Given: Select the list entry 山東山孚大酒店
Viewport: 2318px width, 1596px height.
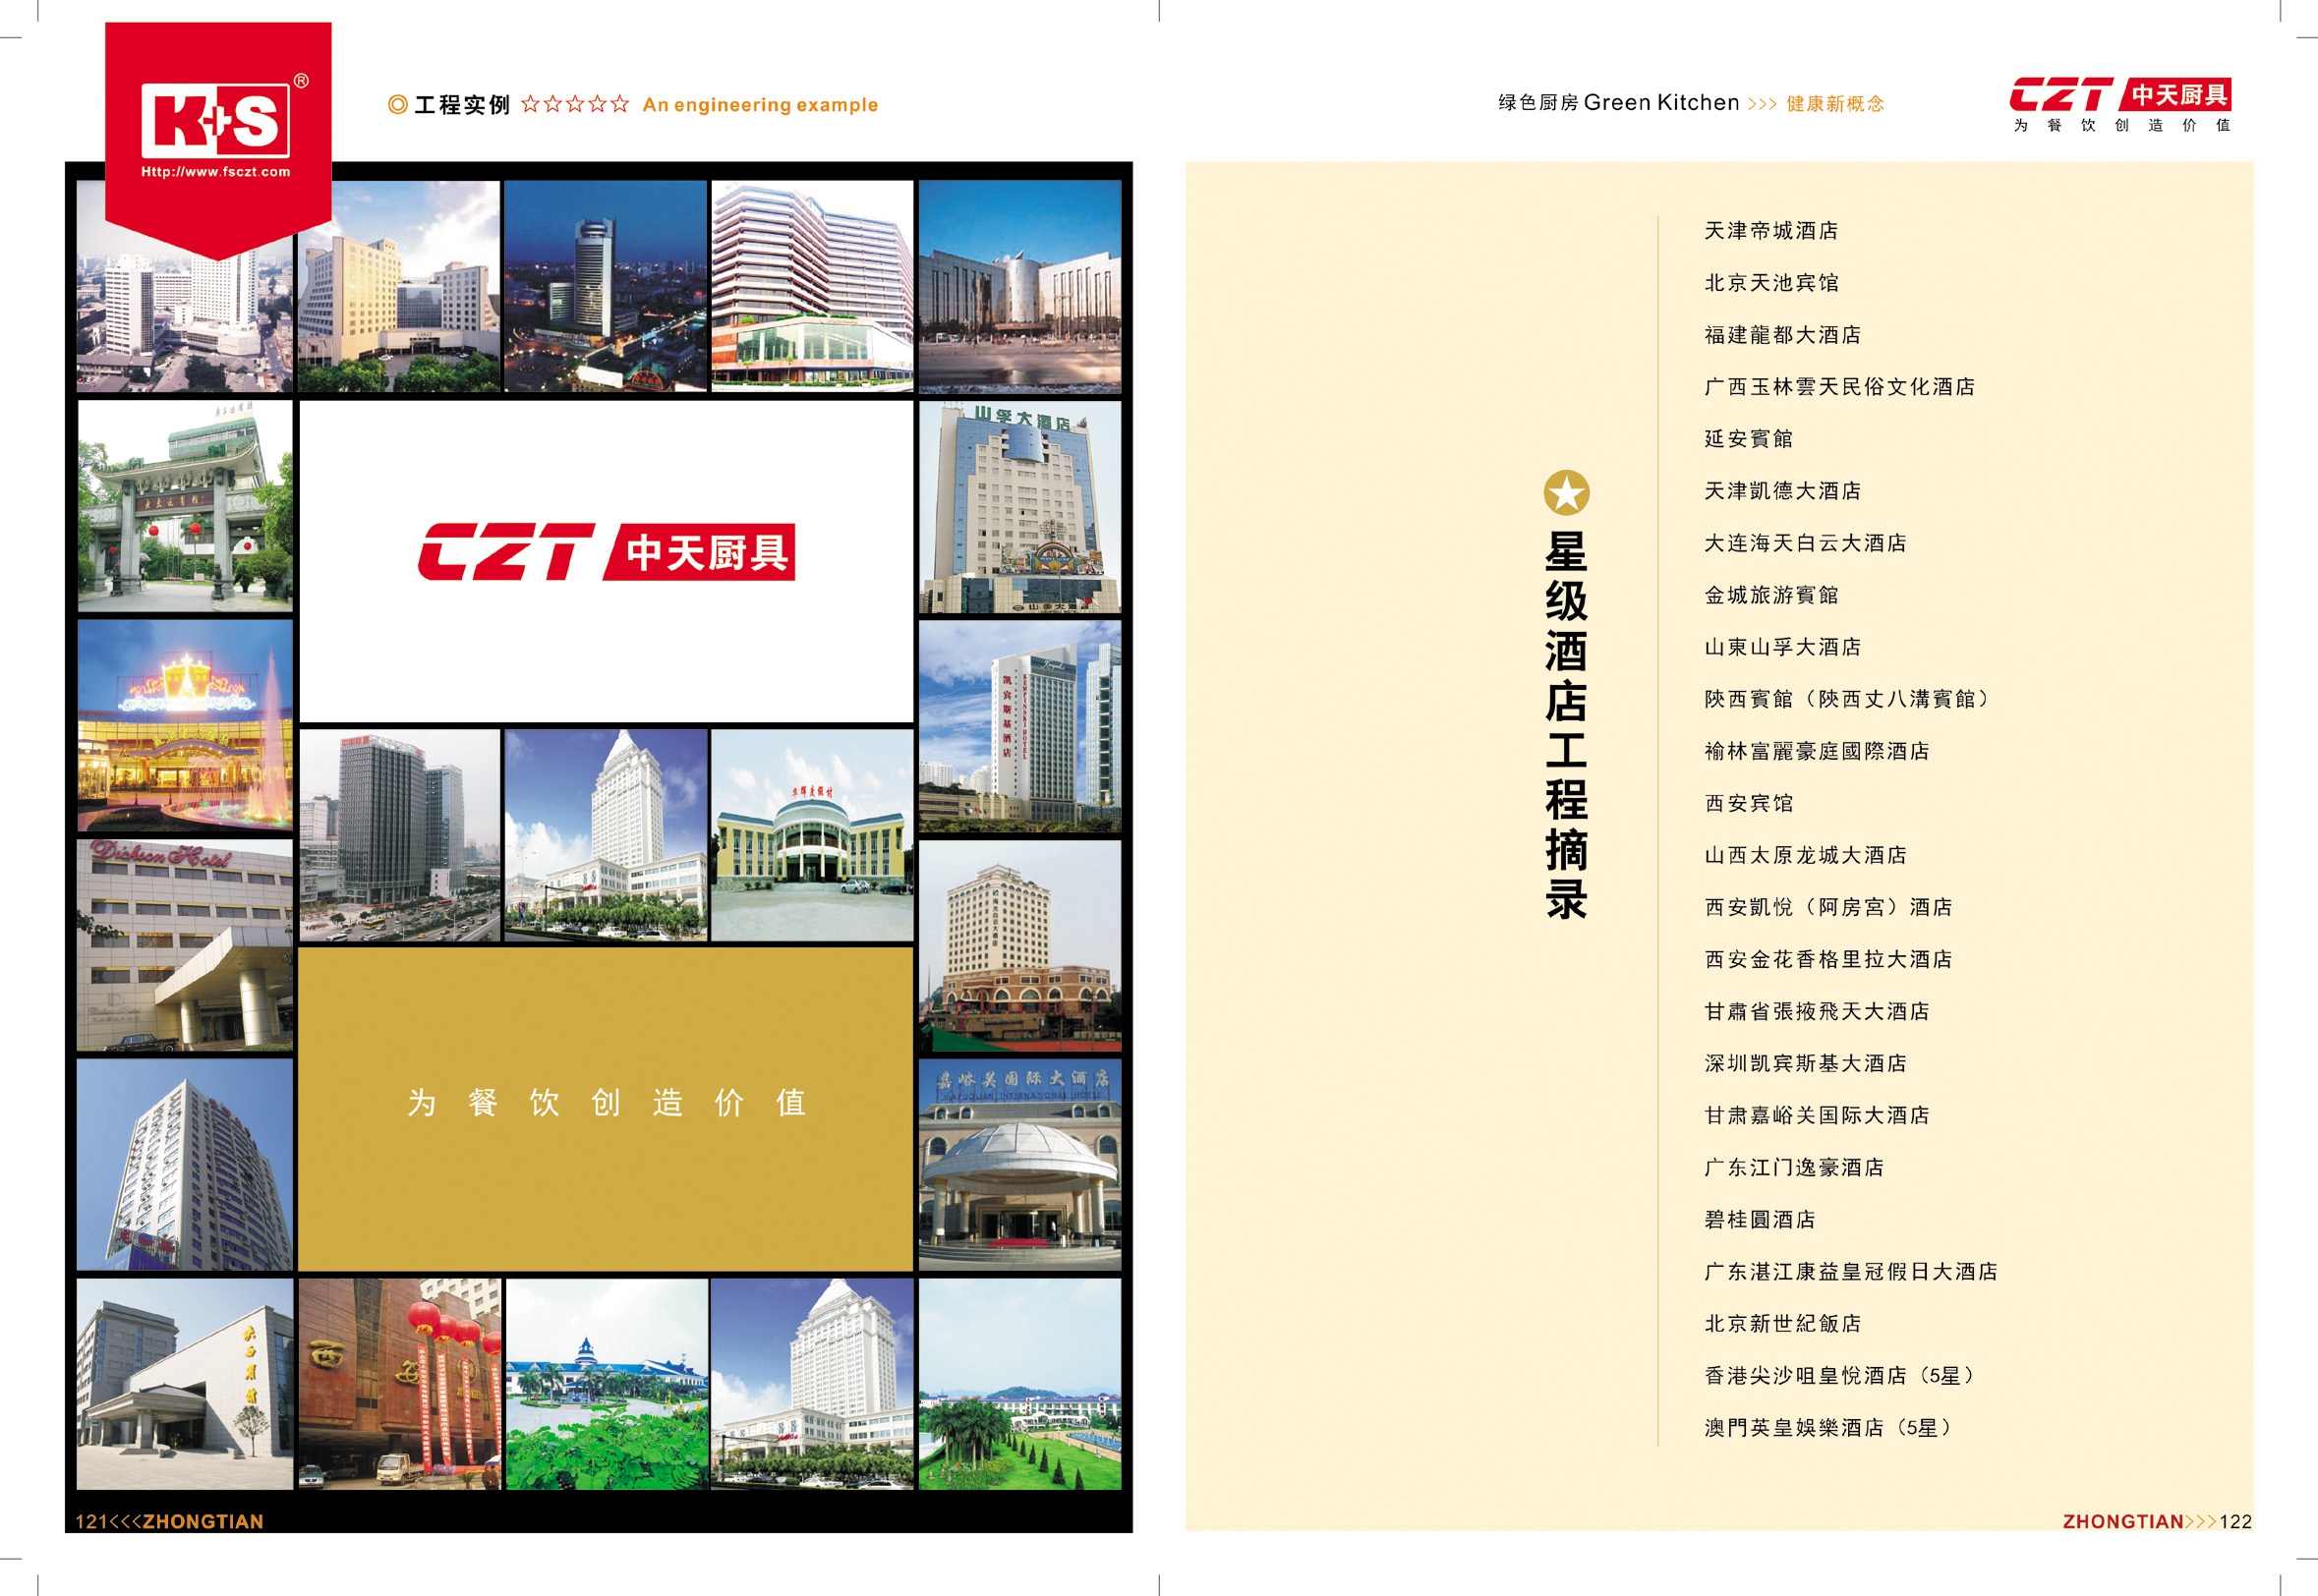Looking at the screenshot, I should point(1783,647).
